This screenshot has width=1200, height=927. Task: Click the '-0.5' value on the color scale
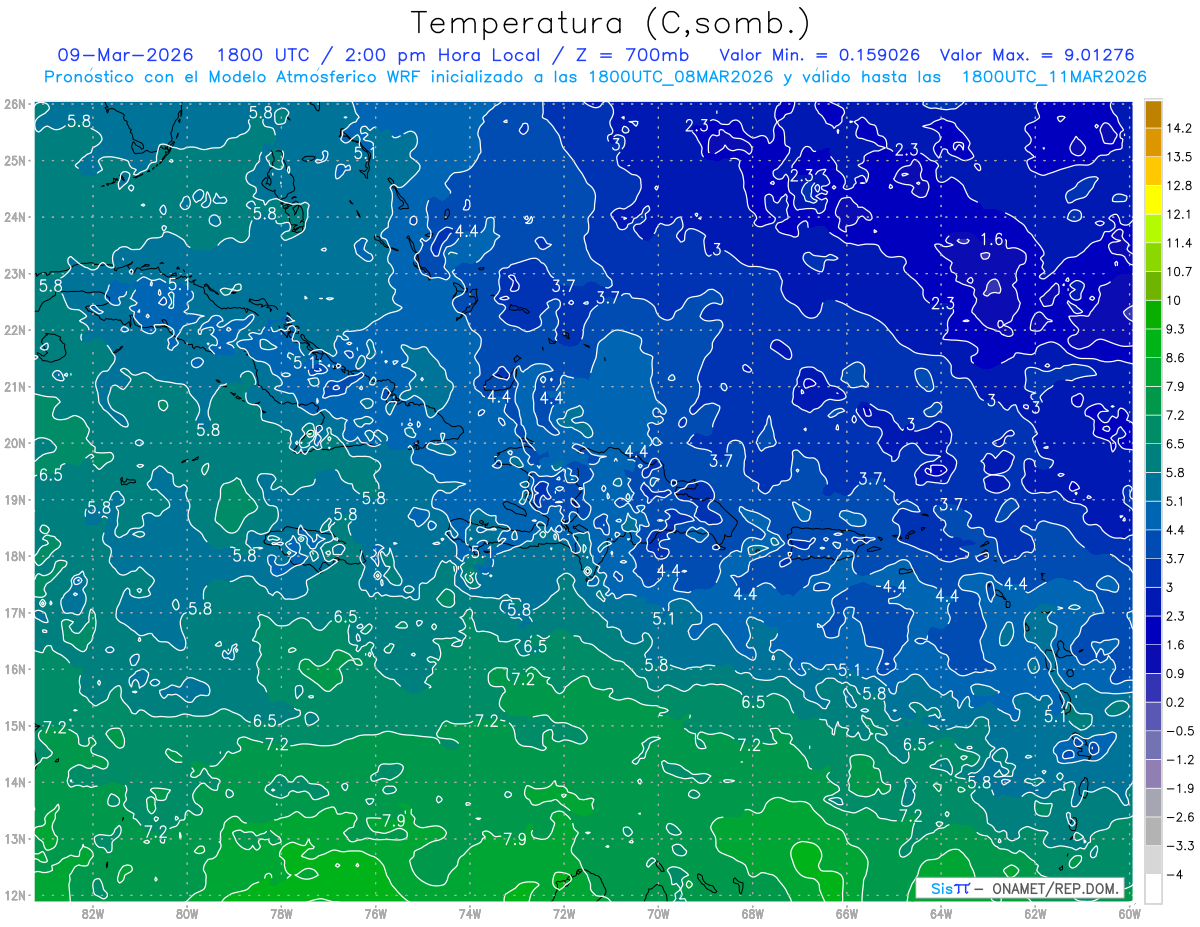(1179, 731)
